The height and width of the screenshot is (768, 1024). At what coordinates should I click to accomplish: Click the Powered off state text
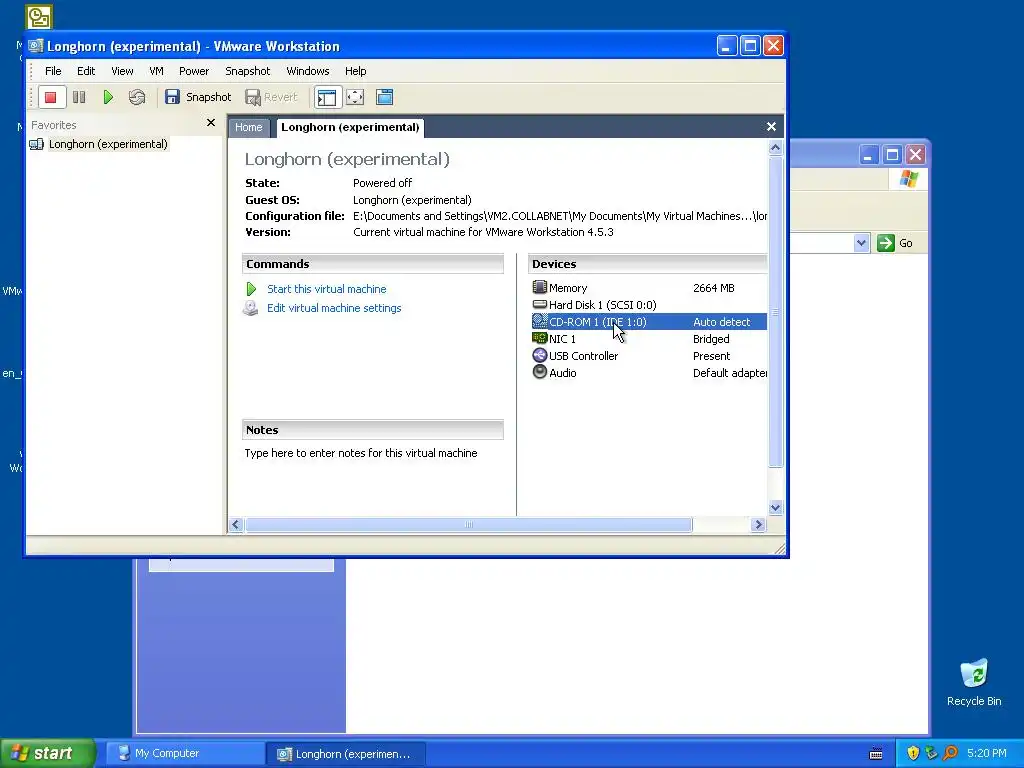click(x=383, y=183)
